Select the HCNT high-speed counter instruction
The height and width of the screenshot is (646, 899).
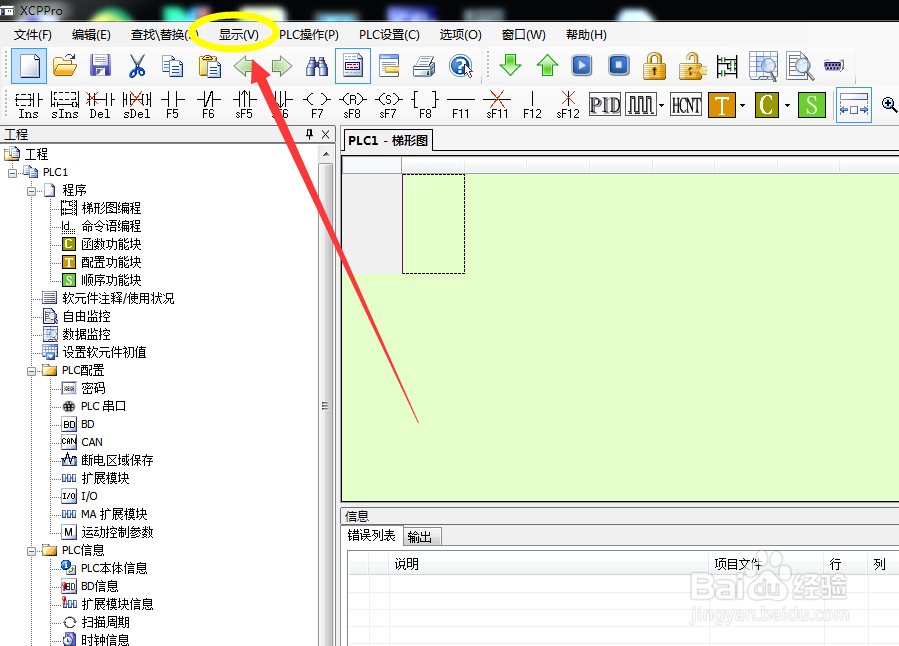tap(685, 103)
